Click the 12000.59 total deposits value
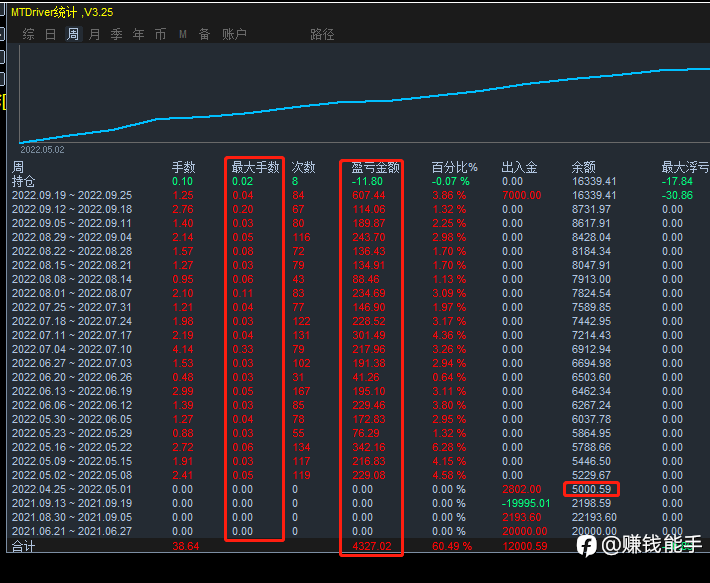This screenshot has width=710, height=583. pyautogui.click(x=525, y=546)
